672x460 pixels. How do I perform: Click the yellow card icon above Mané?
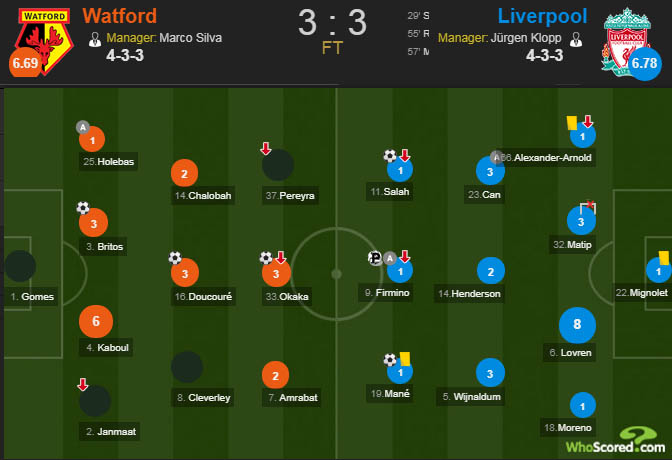pyautogui.click(x=405, y=358)
